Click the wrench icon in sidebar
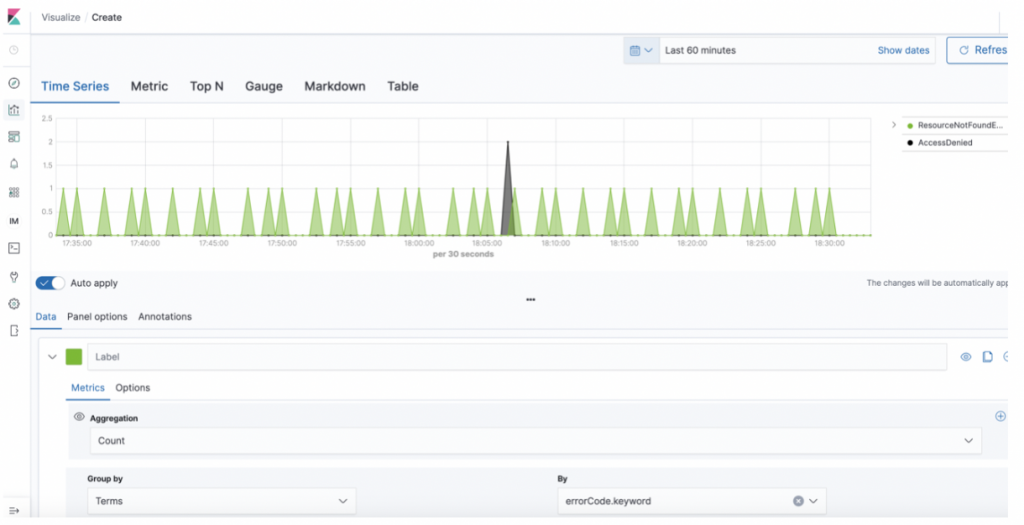Image resolution: width=1024 pixels, height=525 pixels. (x=14, y=276)
